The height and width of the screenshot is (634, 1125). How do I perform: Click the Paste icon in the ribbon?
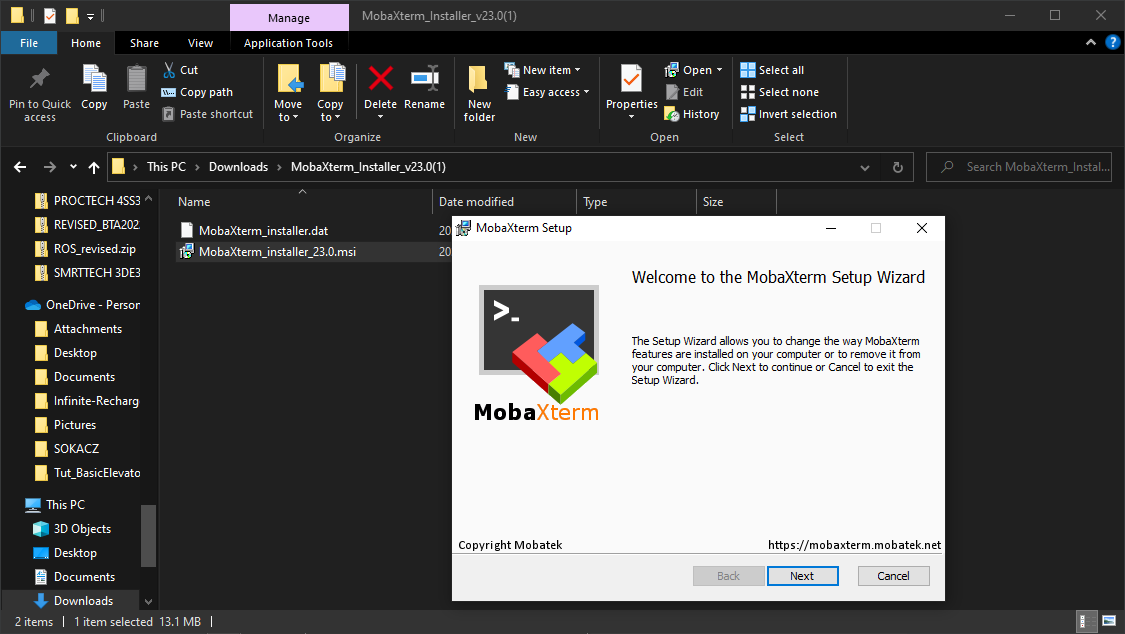pos(136,80)
